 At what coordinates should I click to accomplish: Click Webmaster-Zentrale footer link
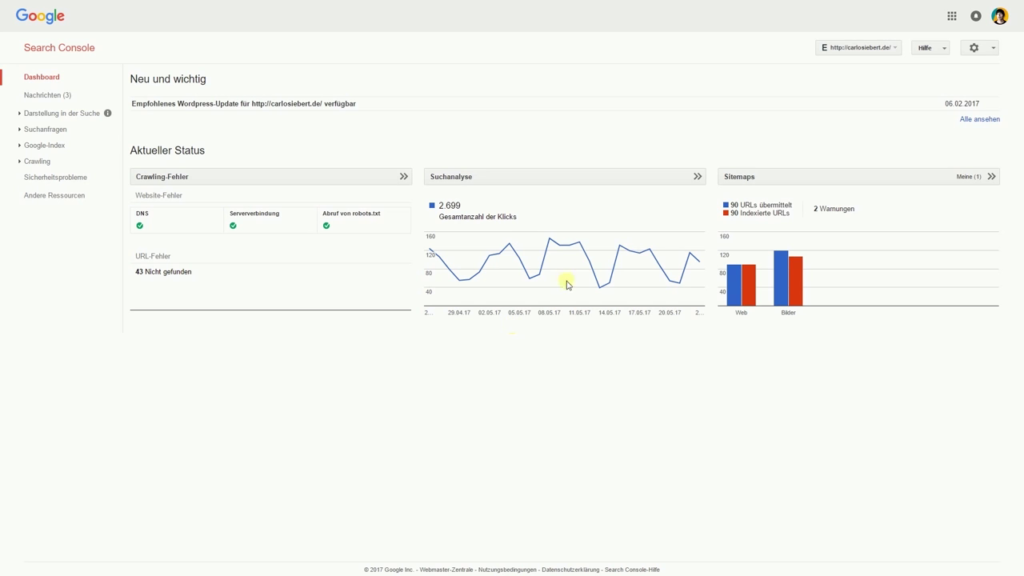pos(446,569)
